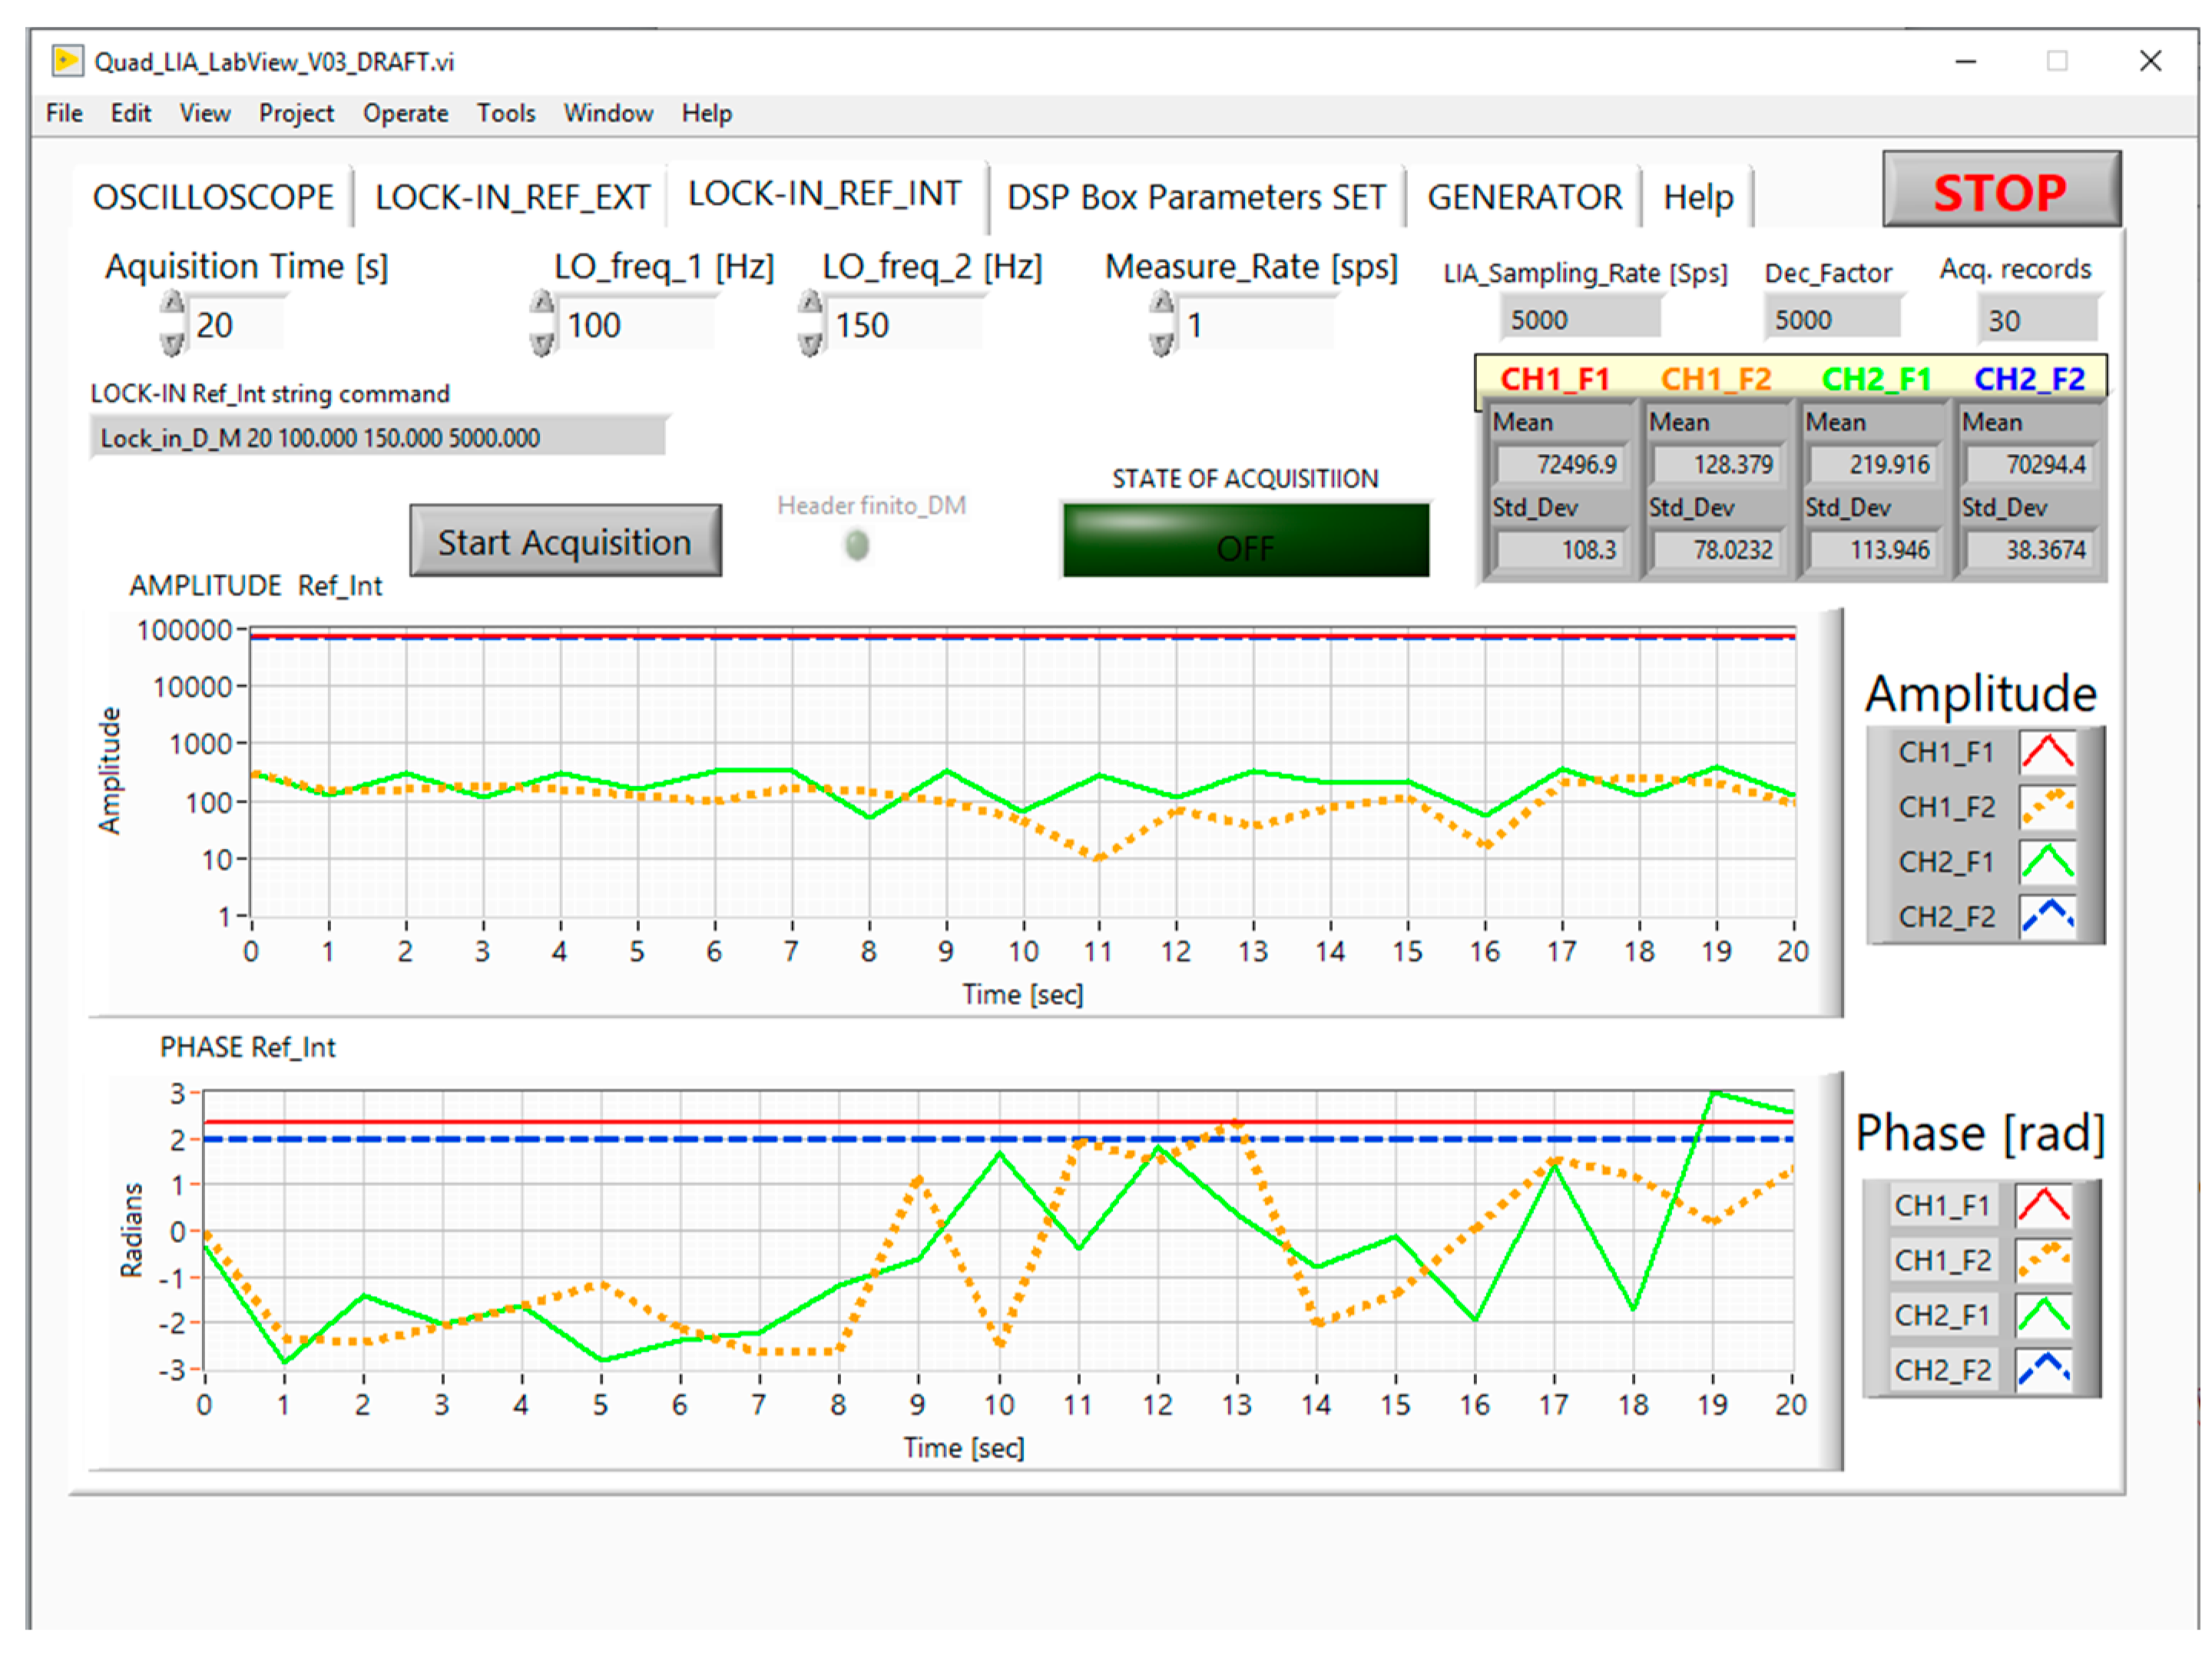Click CH1_F1 red plot icon in Amplitude legend
The width and height of the screenshot is (2212, 1654).
point(2046,752)
